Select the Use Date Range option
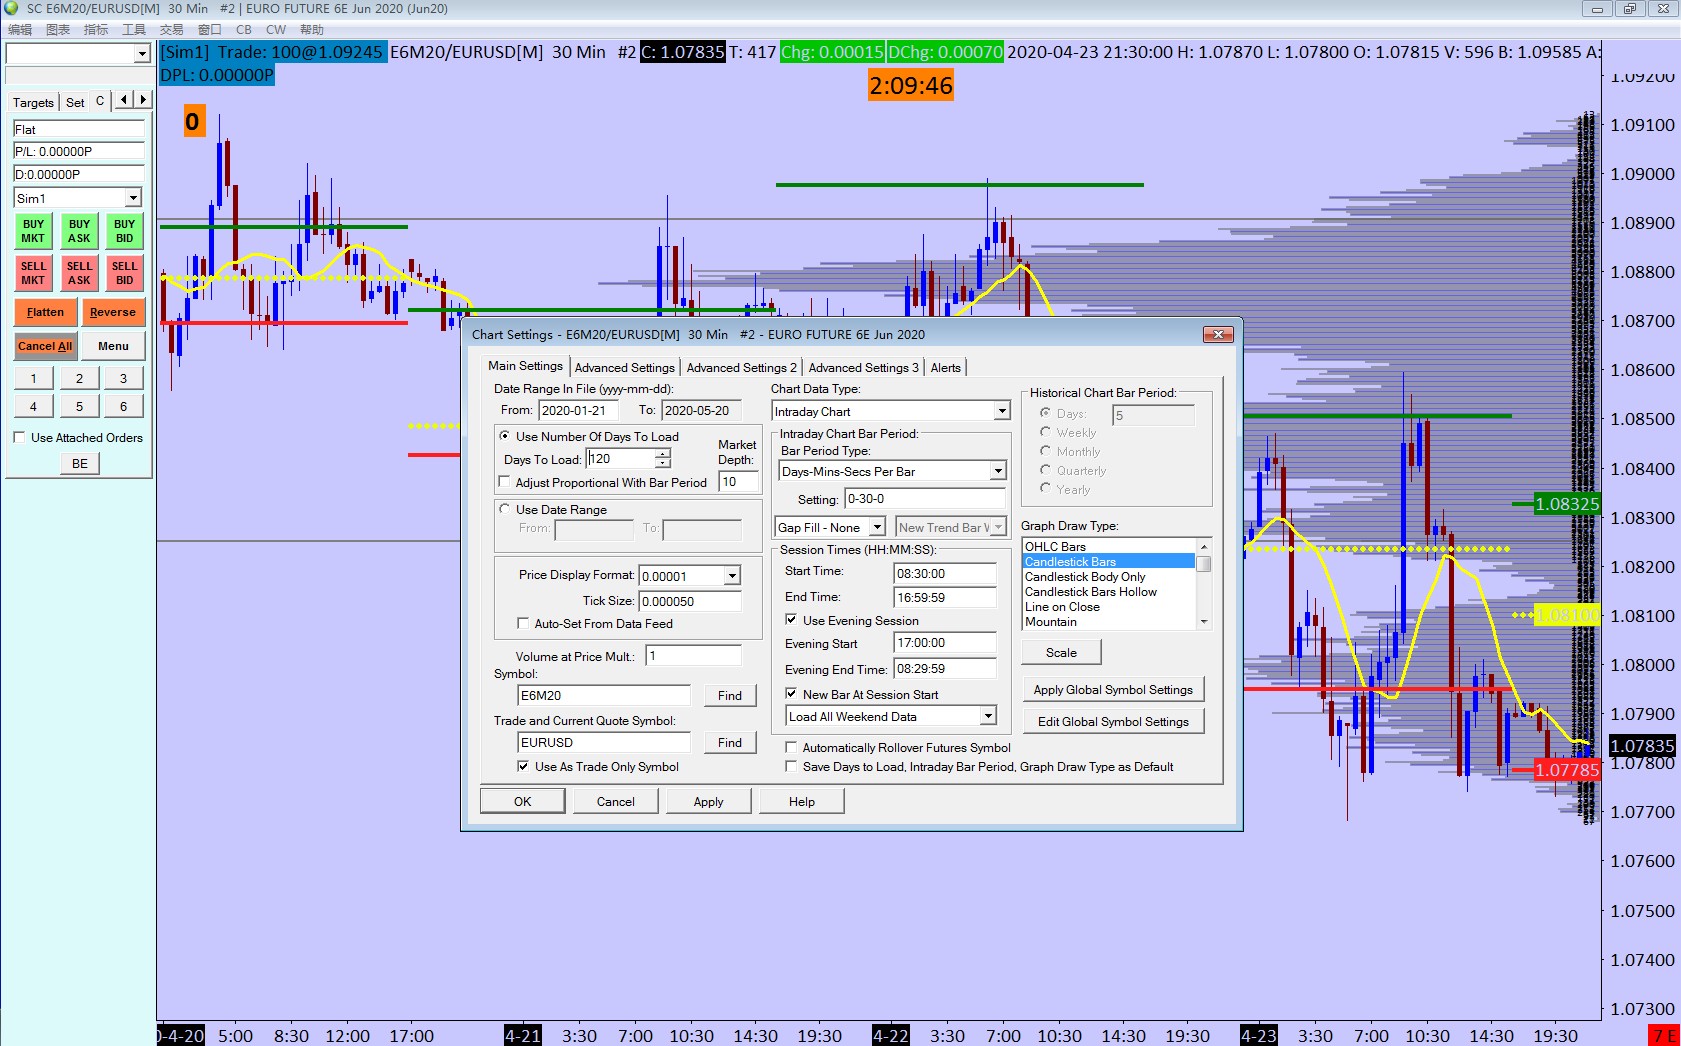1681x1046 pixels. [x=504, y=509]
